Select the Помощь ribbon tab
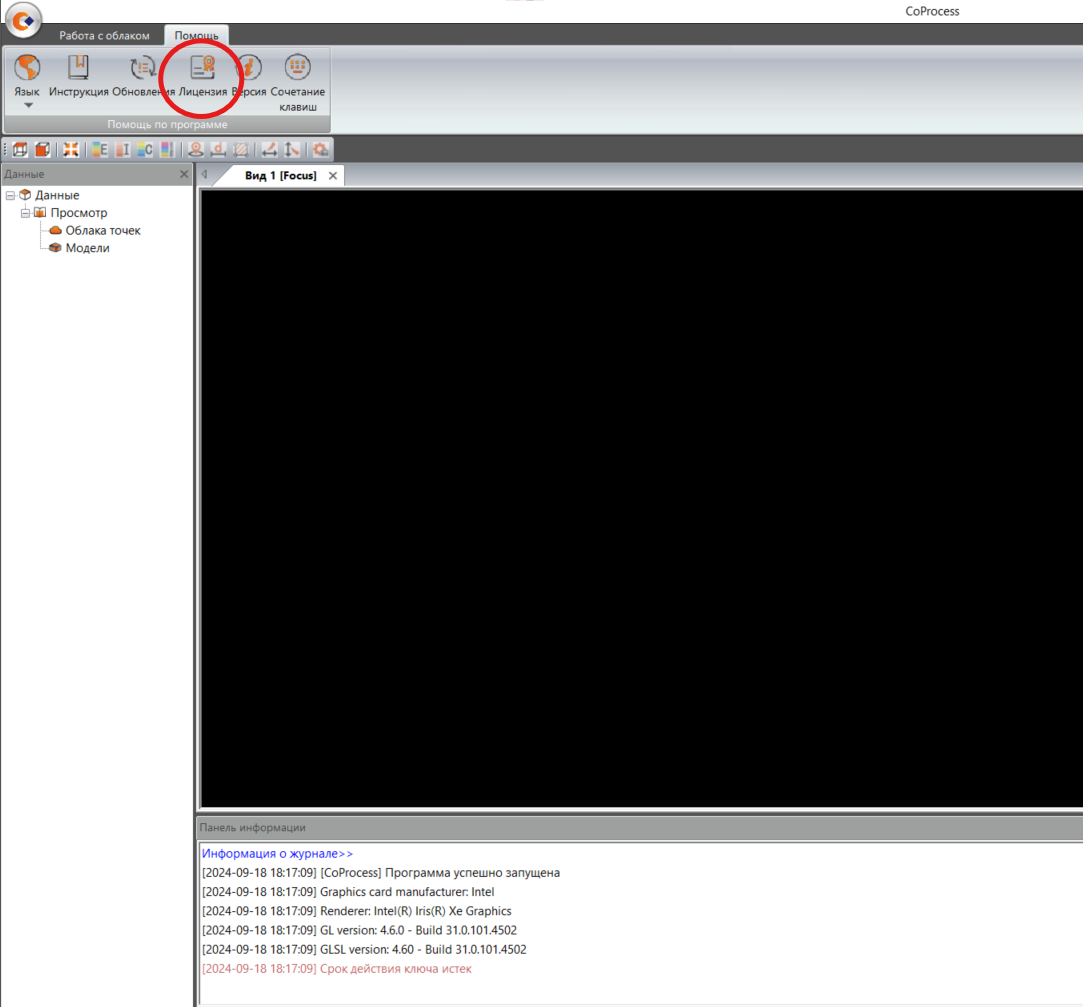The height and width of the screenshot is (1007, 1083). tap(196, 35)
